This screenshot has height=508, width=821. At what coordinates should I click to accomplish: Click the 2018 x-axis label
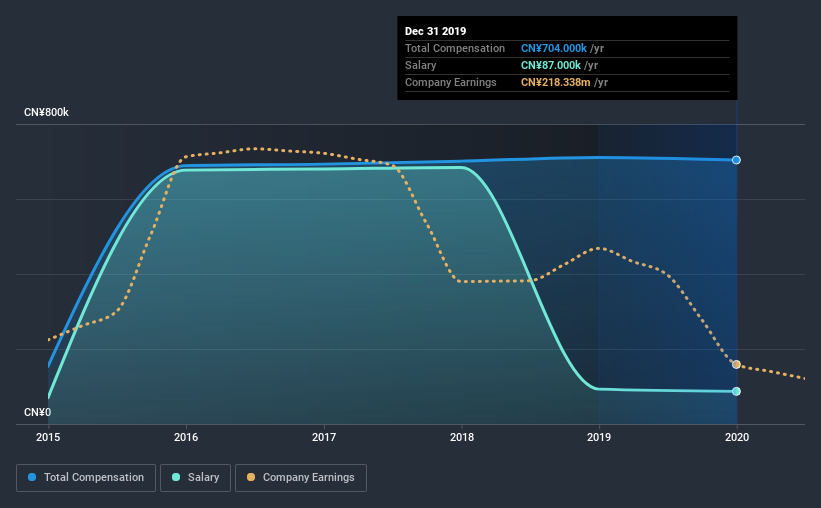(x=462, y=437)
